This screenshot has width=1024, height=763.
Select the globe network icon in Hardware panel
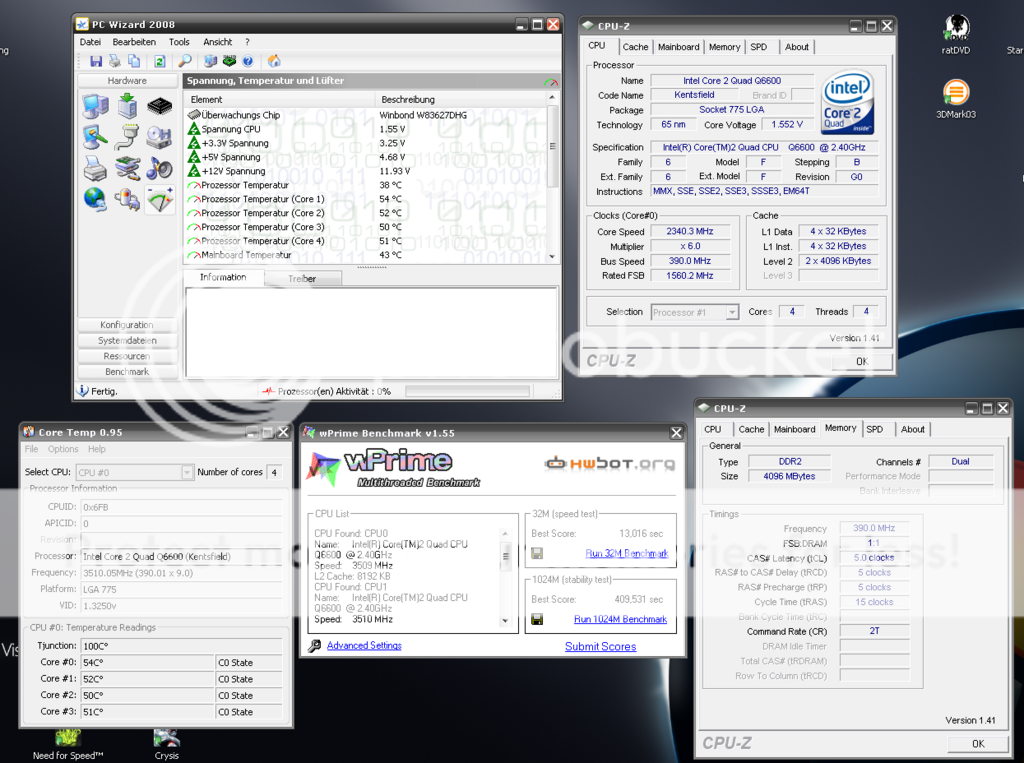(x=95, y=199)
